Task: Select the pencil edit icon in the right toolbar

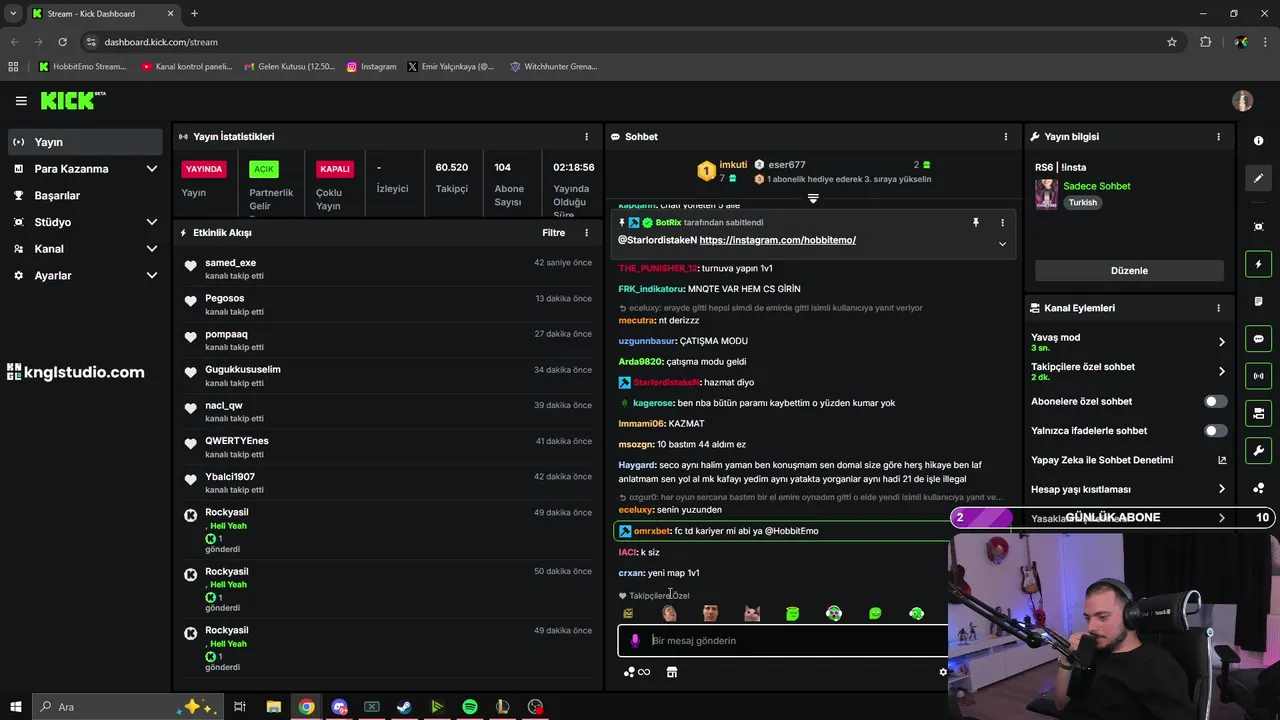Action: tap(1258, 178)
